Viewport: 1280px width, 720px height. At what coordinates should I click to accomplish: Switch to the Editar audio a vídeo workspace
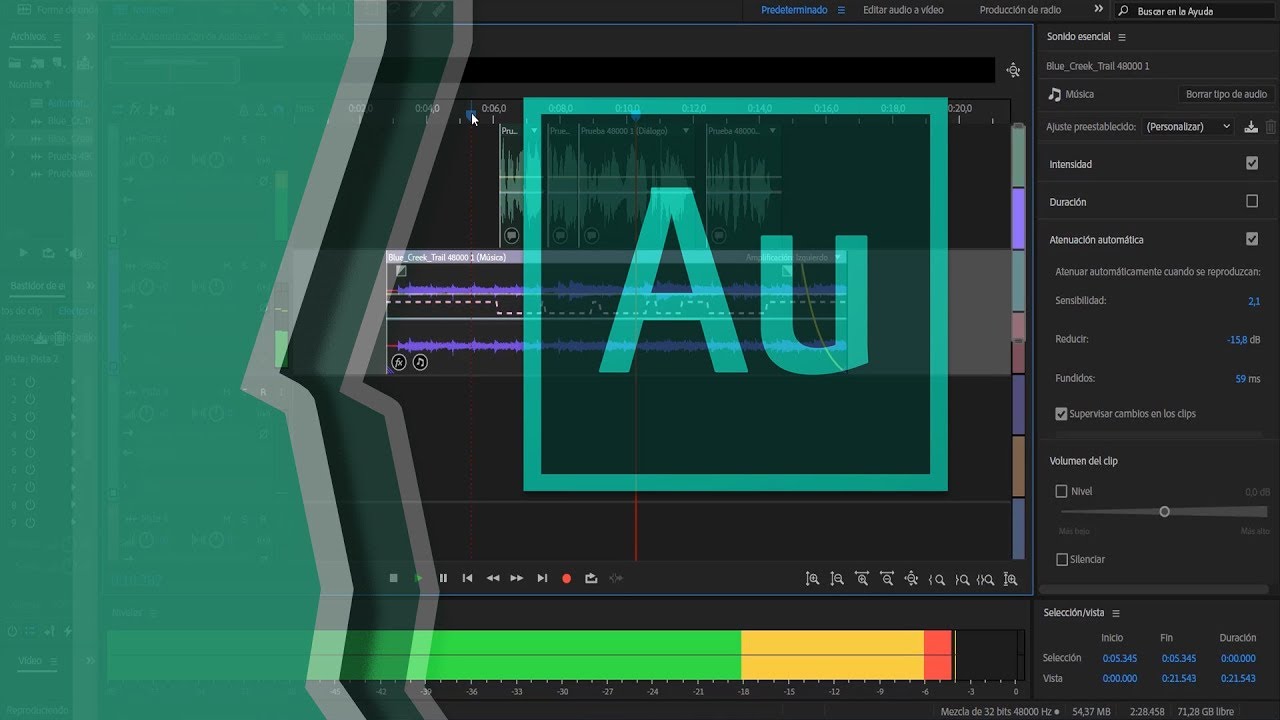[902, 8]
